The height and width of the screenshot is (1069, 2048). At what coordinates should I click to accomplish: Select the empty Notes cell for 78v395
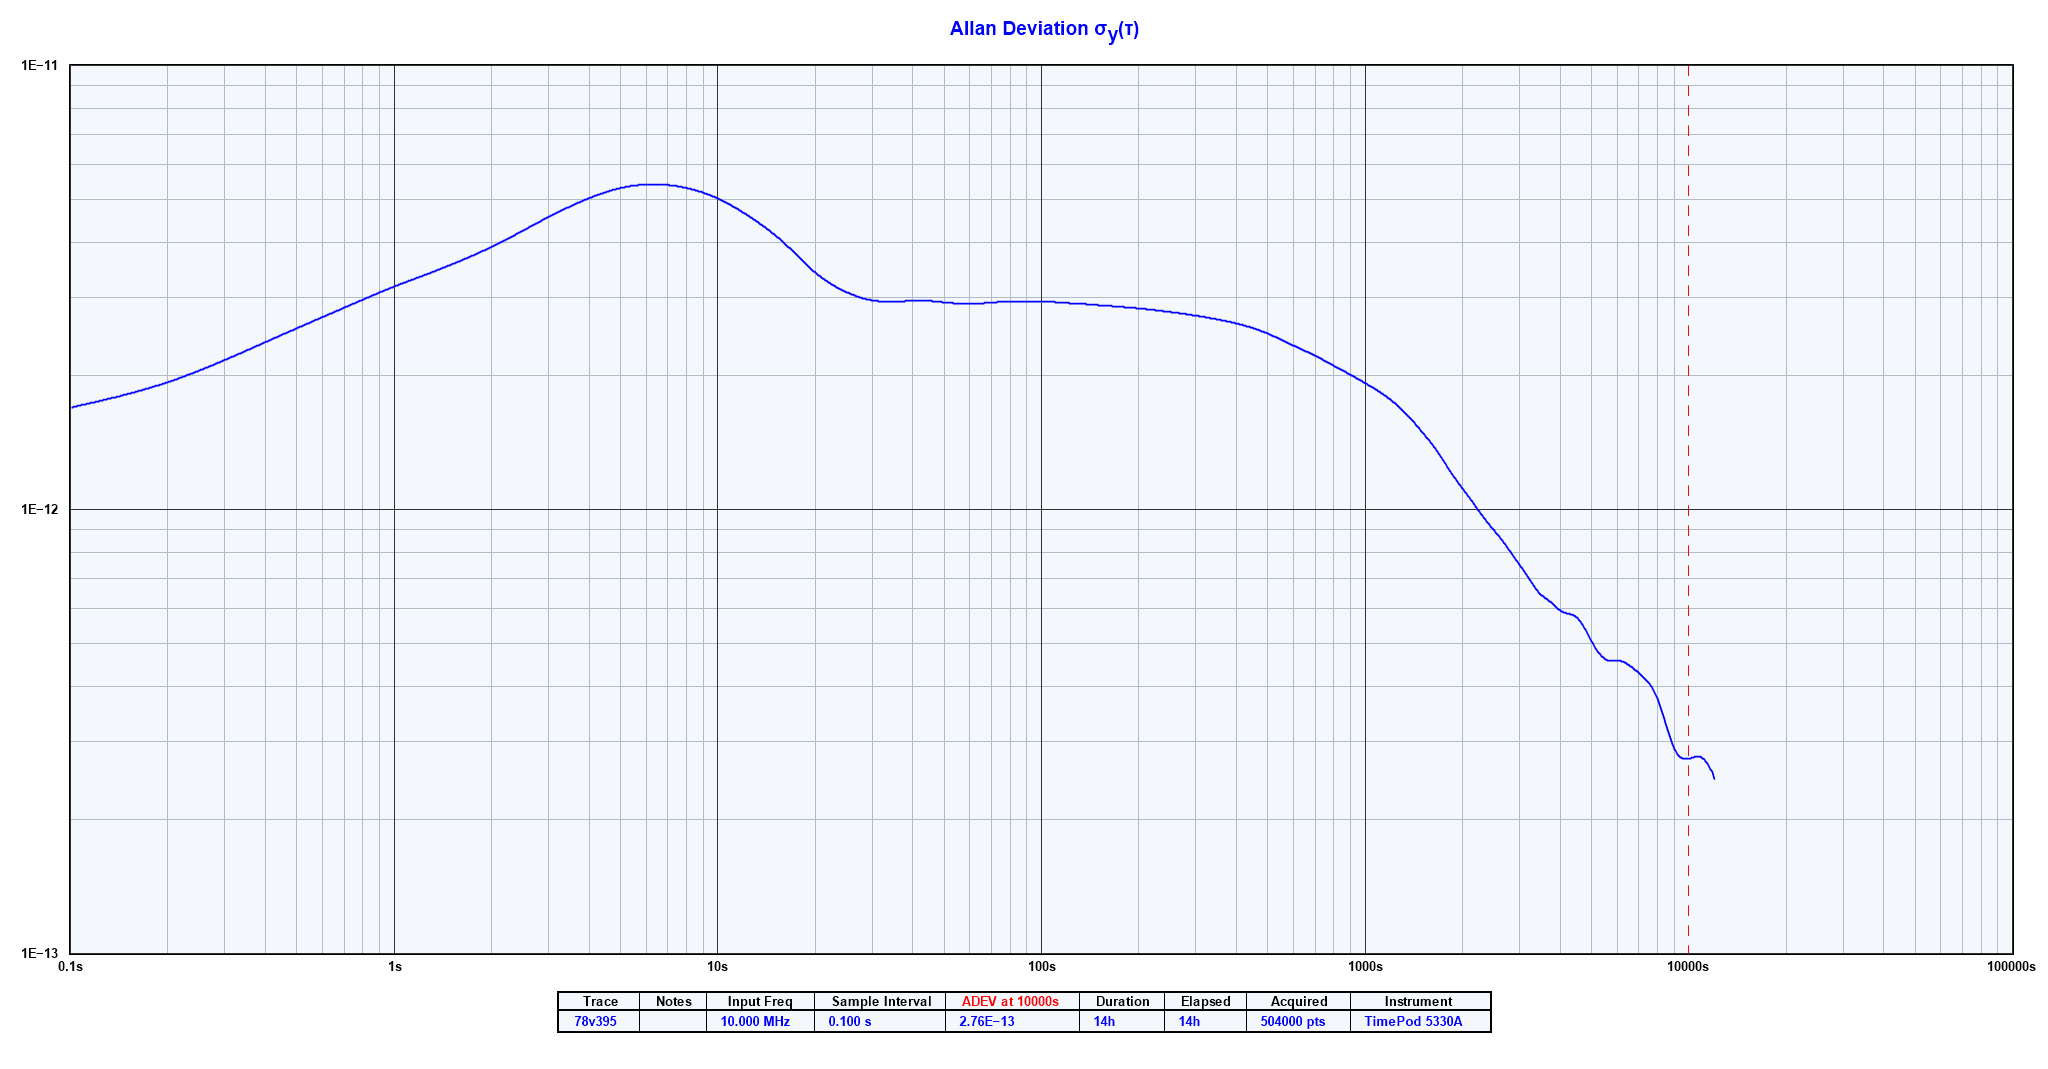click(673, 1021)
